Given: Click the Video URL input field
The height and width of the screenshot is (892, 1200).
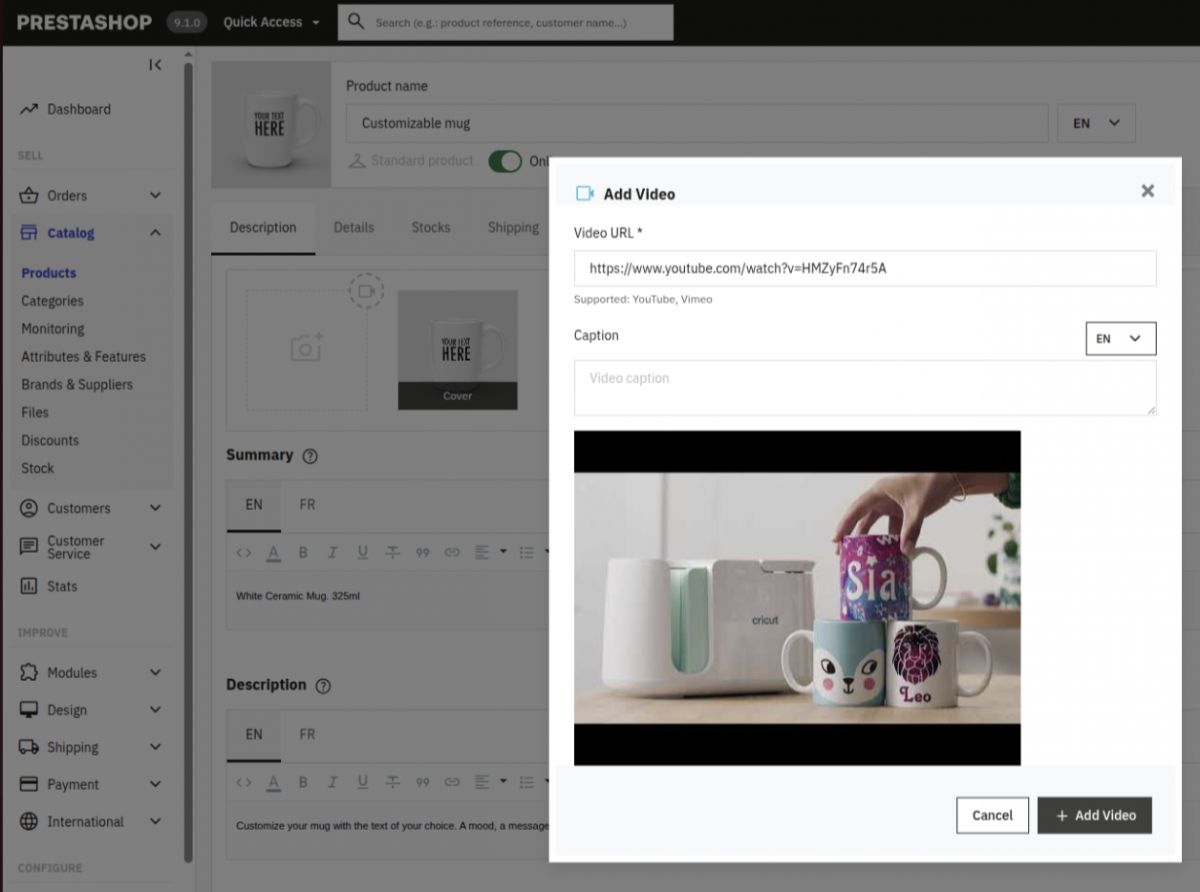Looking at the screenshot, I should [x=864, y=269].
